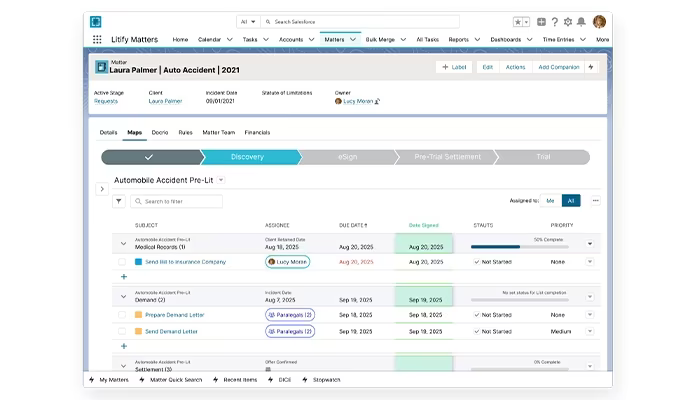The image size is (700, 400).
Task: Toggle Not Started status of Send Bill row
Action: tap(476, 262)
